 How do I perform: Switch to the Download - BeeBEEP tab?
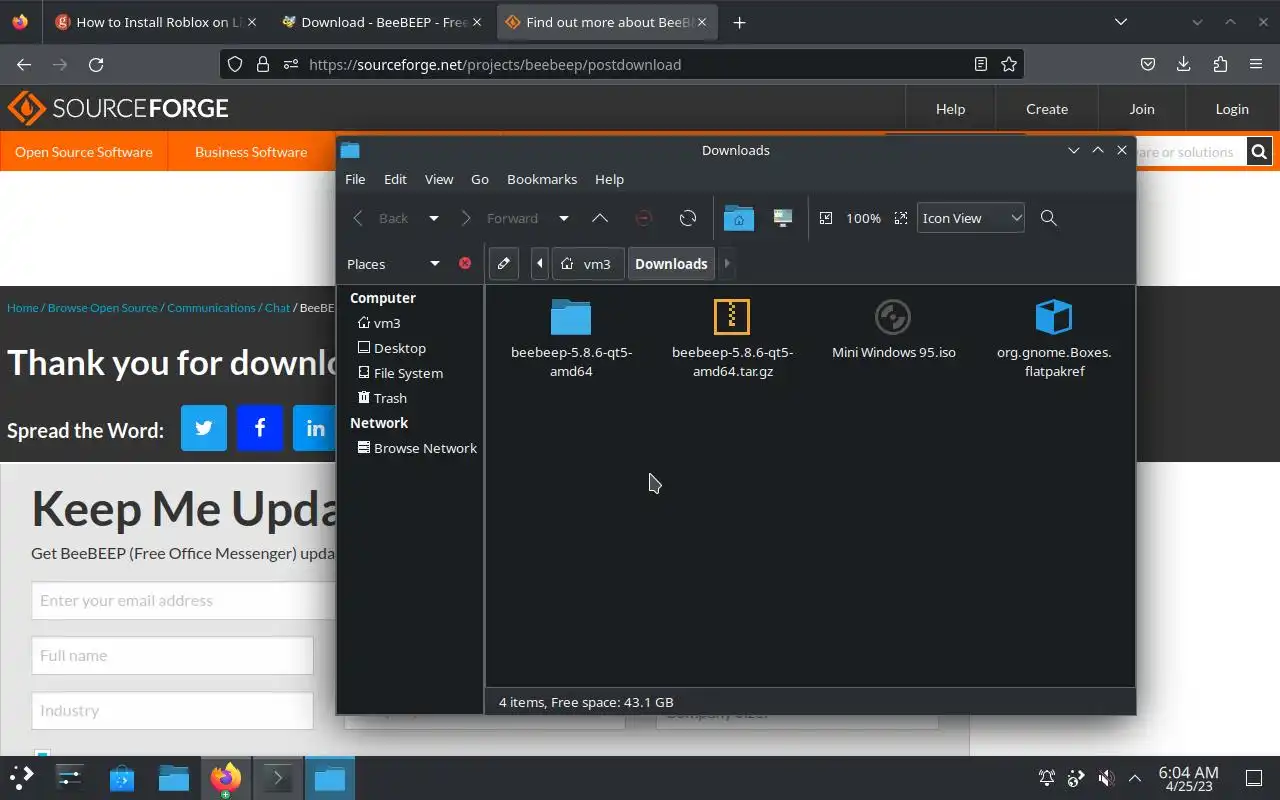(381, 22)
